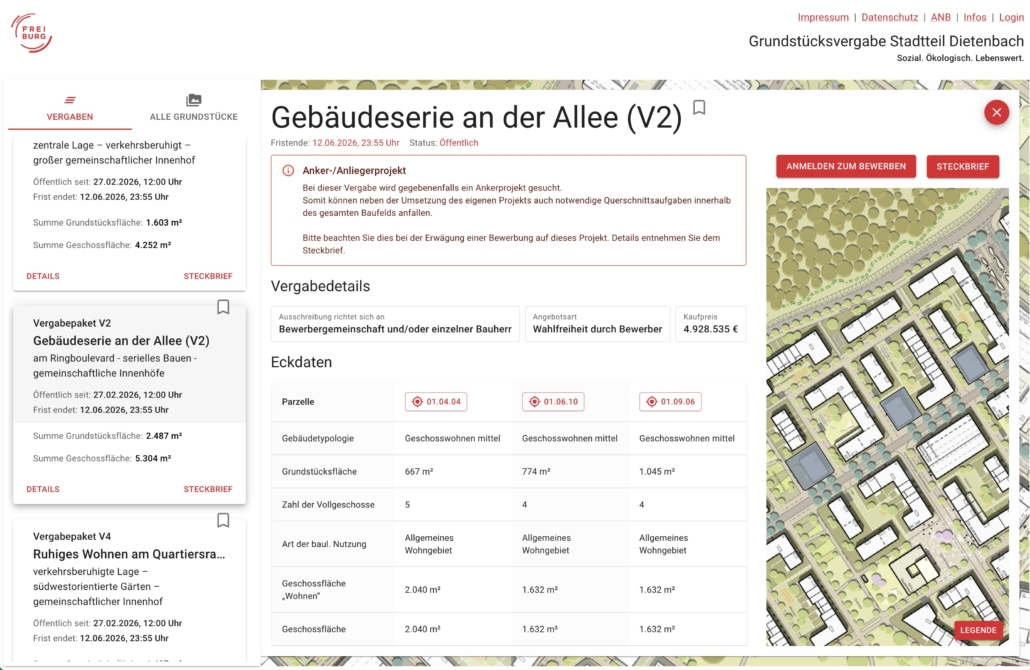Click the info icon in Anker-/Anliegerprojekt notice
Viewport: 1030px width, 670px height.
288,171
